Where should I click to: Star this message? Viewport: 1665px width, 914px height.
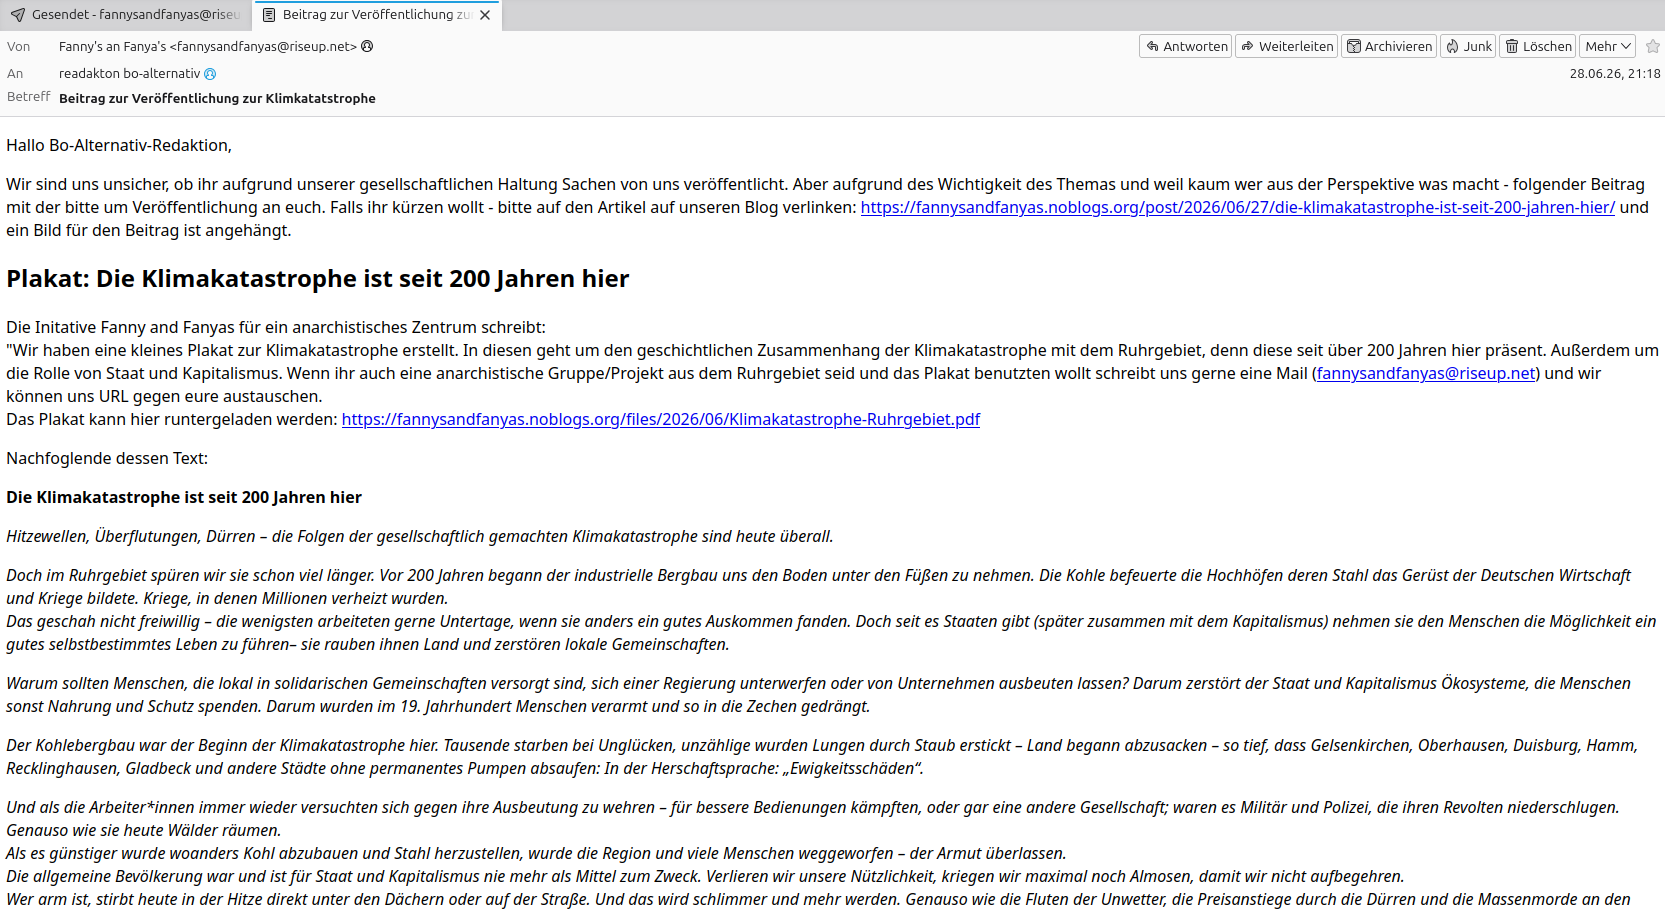point(1653,46)
